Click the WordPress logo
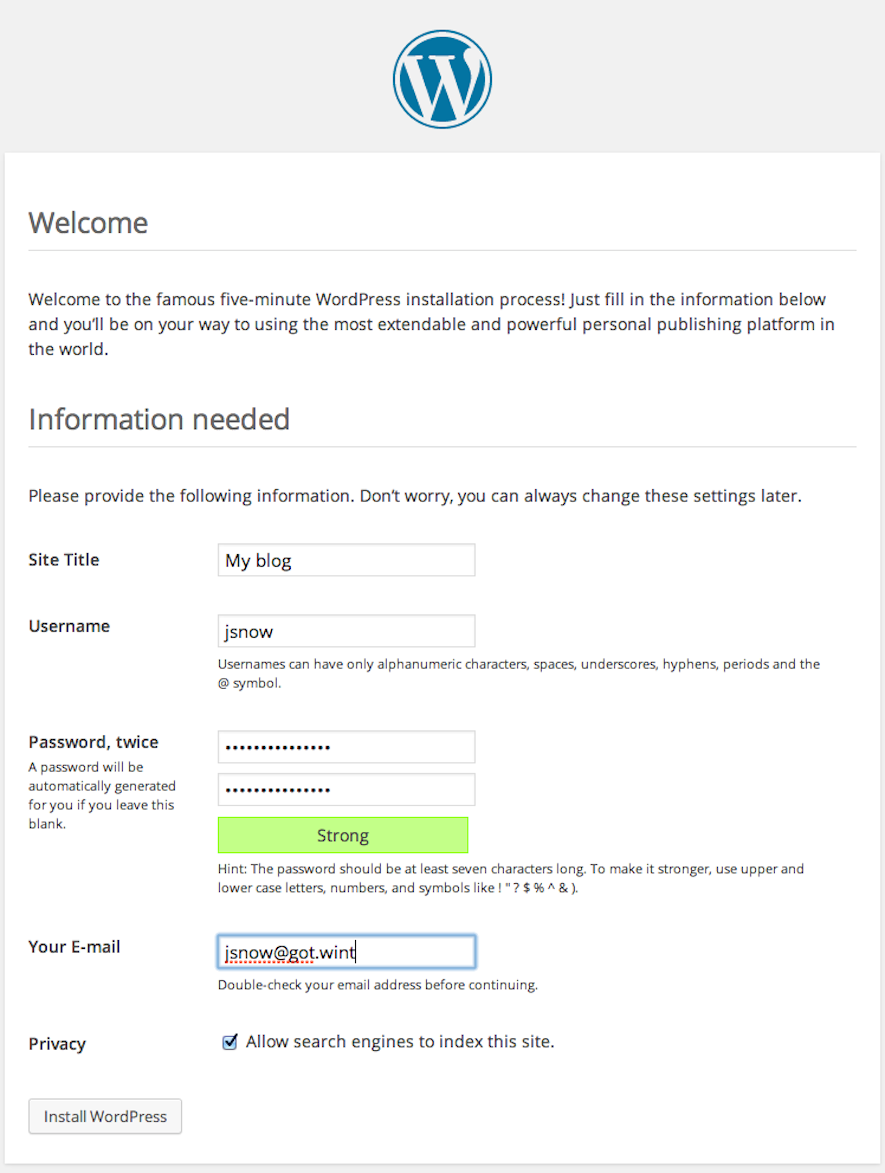The image size is (885, 1173). (442, 79)
